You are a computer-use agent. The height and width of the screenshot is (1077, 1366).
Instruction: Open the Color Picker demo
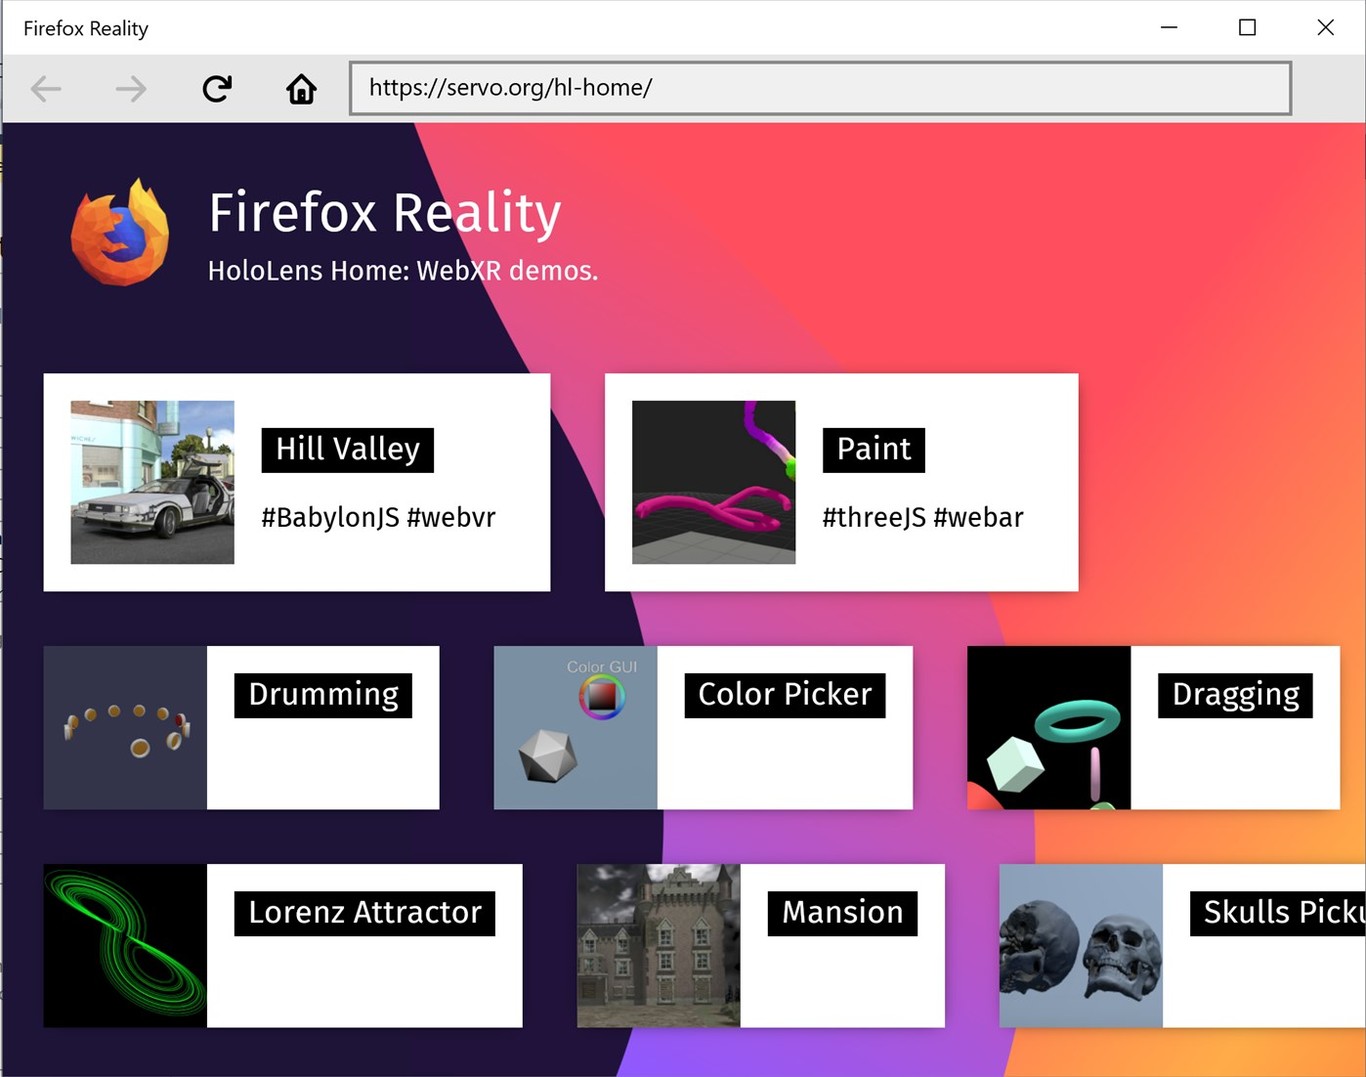(x=783, y=694)
